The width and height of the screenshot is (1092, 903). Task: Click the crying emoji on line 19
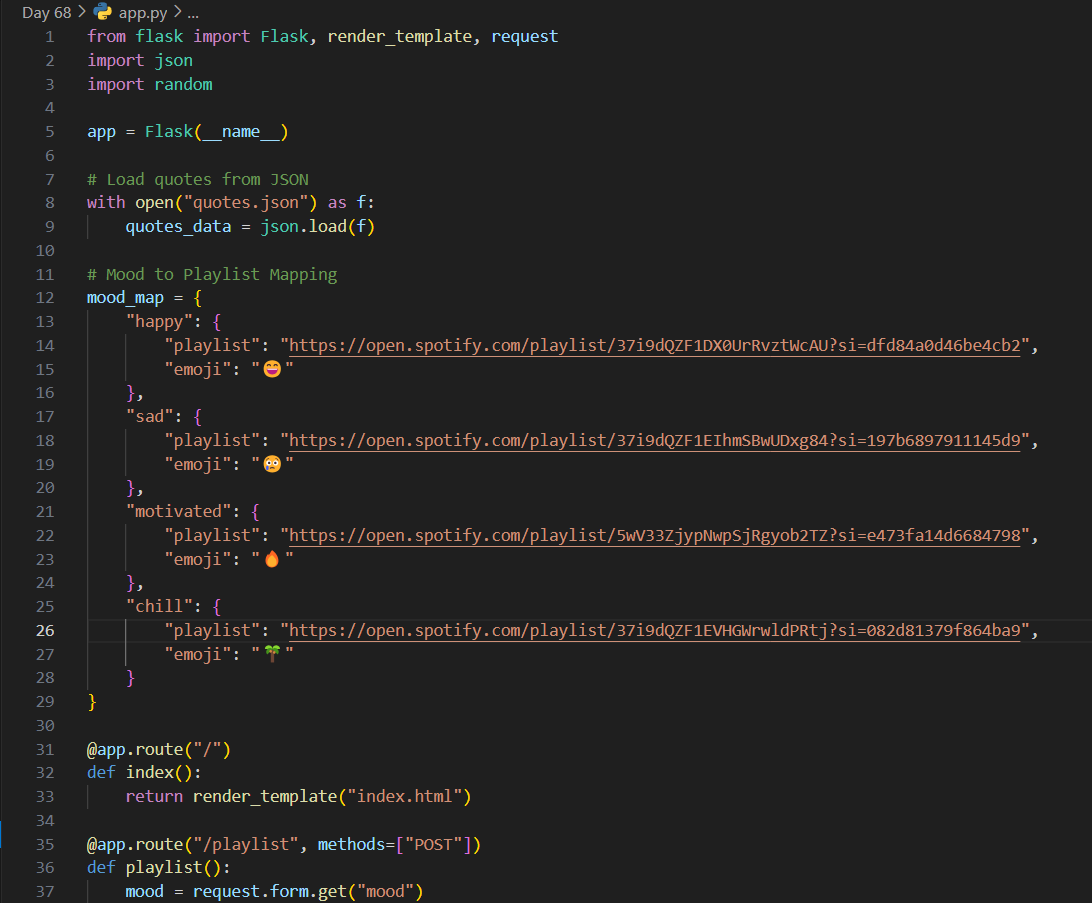[x=272, y=464]
